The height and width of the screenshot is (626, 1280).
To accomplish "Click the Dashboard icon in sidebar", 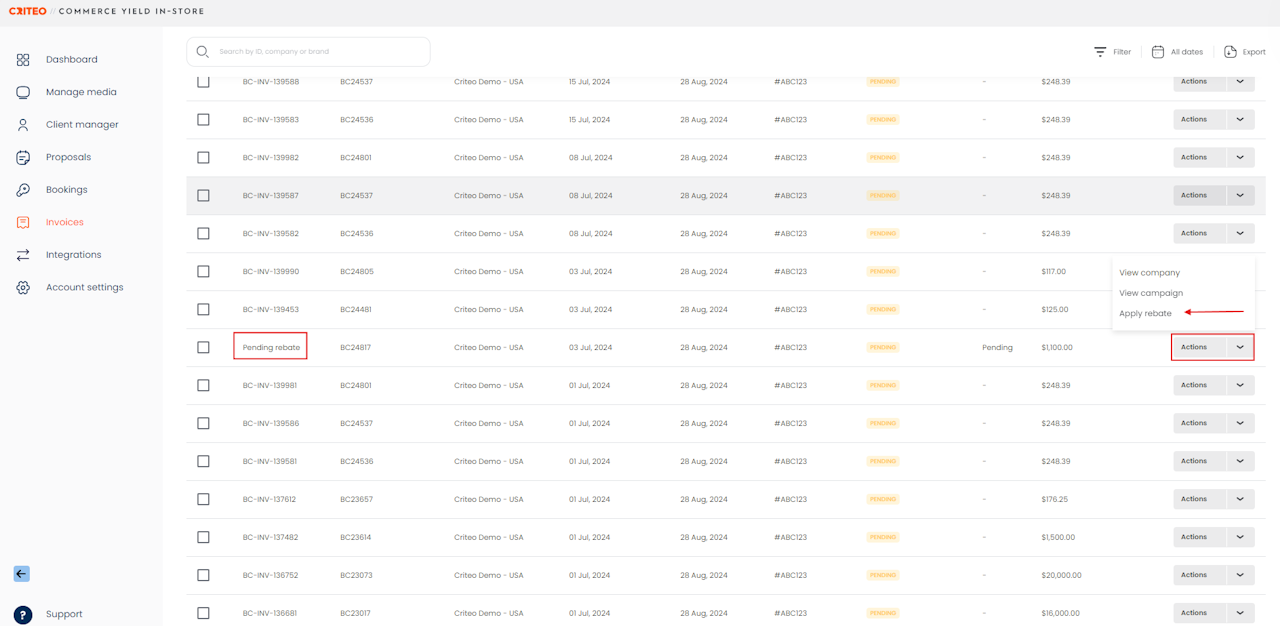I will [23, 60].
